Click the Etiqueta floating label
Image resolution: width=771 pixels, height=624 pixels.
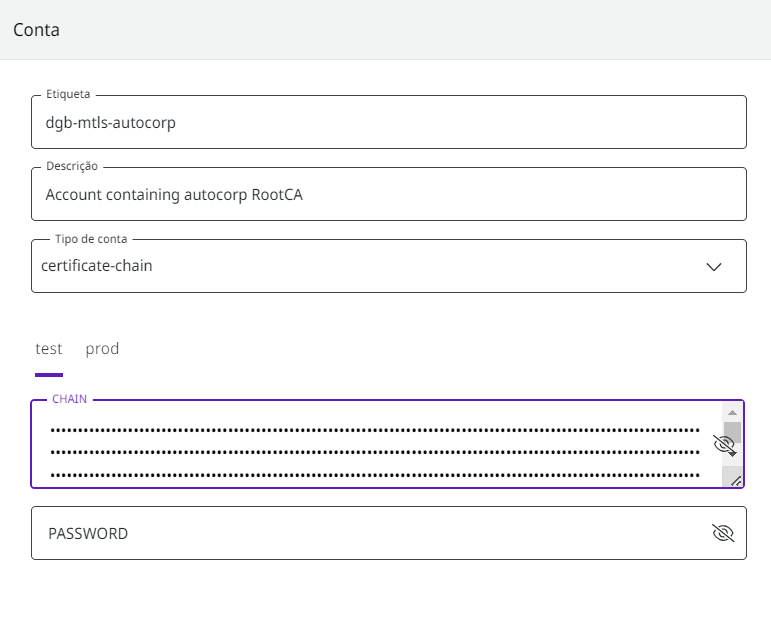pyautogui.click(x=68, y=95)
